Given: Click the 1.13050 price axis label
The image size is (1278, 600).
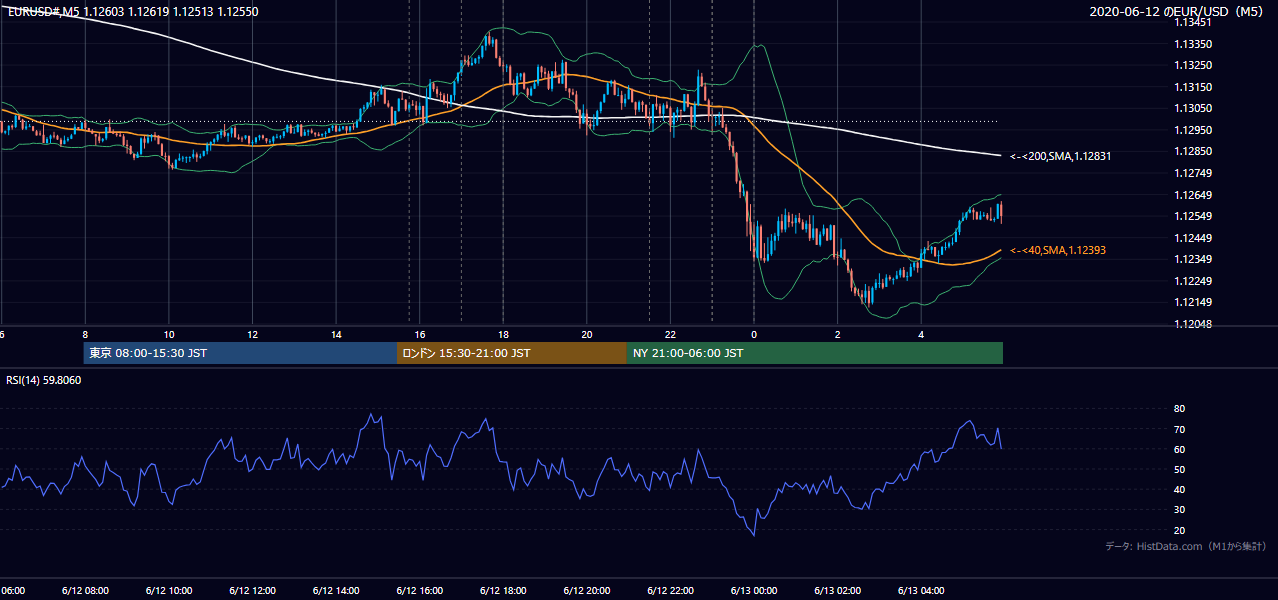Looking at the screenshot, I should pos(1193,109).
